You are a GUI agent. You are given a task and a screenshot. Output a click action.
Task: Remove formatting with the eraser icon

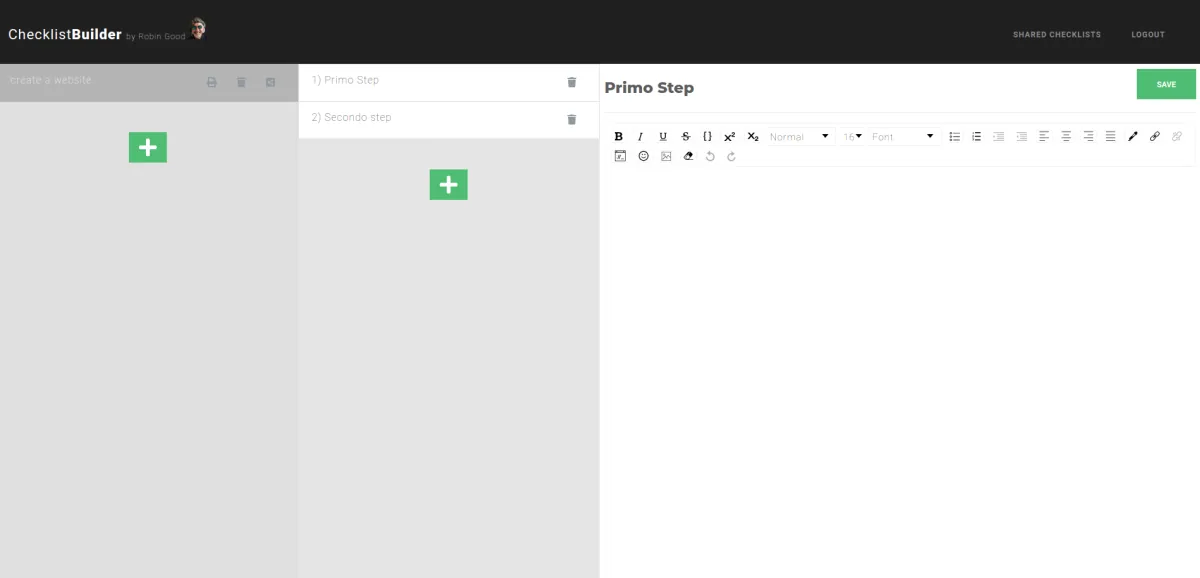coord(688,156)
